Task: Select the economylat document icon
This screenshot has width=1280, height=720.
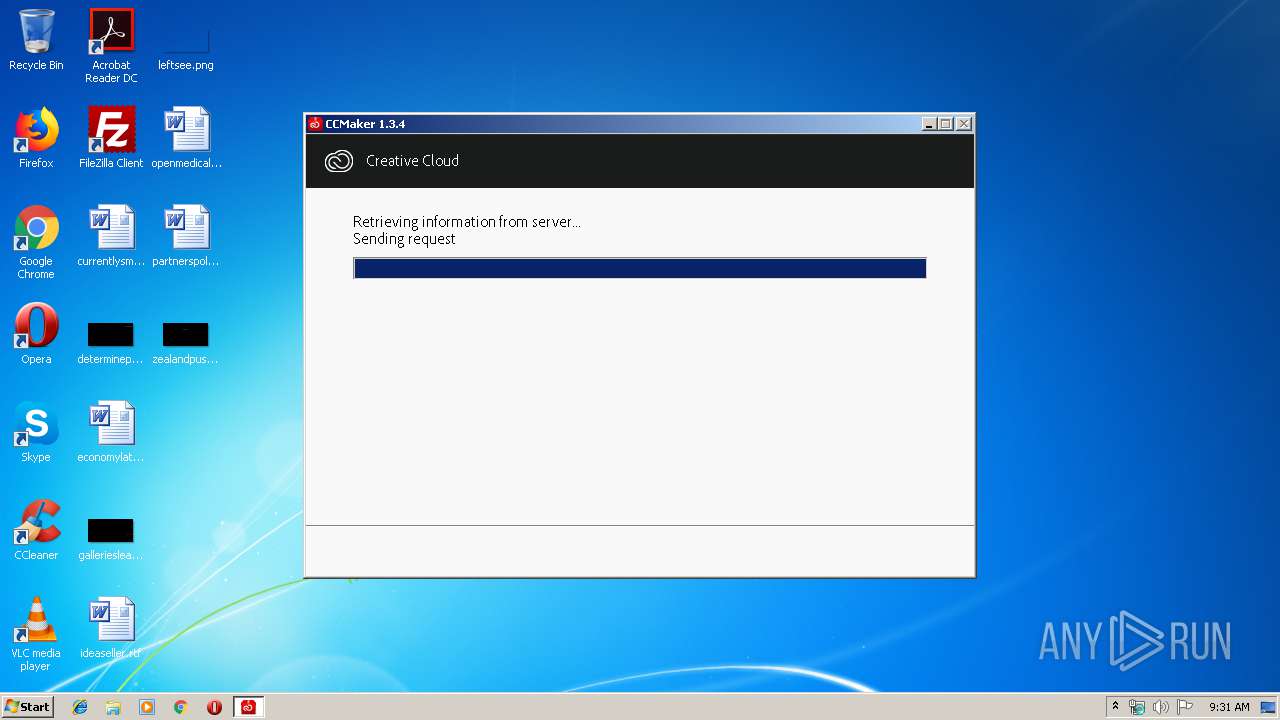Action: pos(111,432)
